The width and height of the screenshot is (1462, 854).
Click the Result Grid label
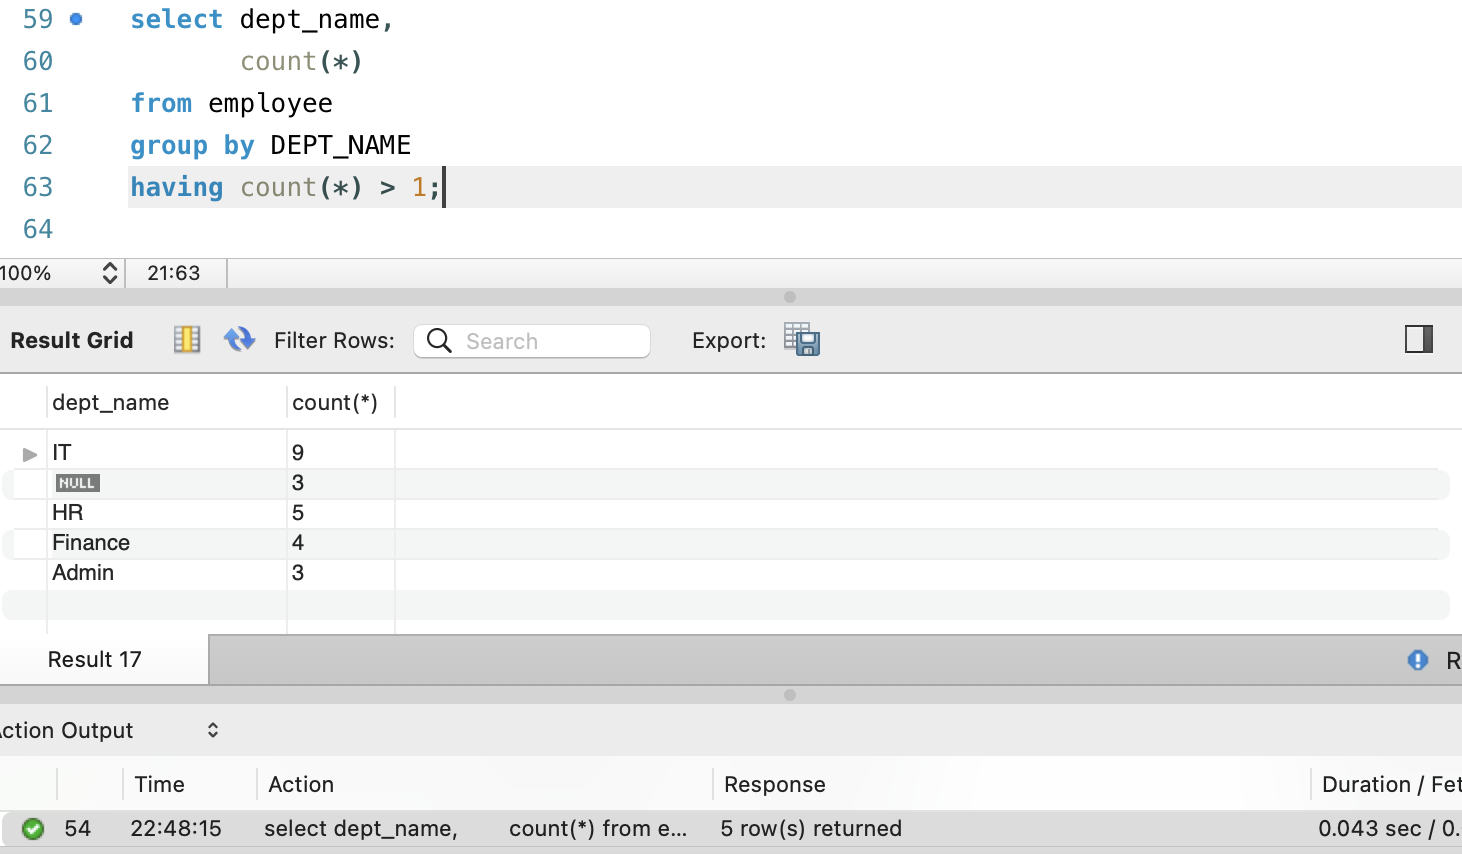tap(72, 340)
